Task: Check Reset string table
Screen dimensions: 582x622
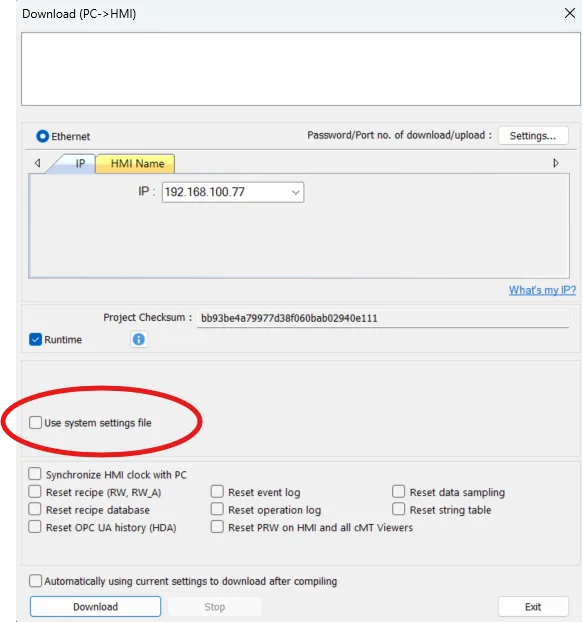Action: 398,509
